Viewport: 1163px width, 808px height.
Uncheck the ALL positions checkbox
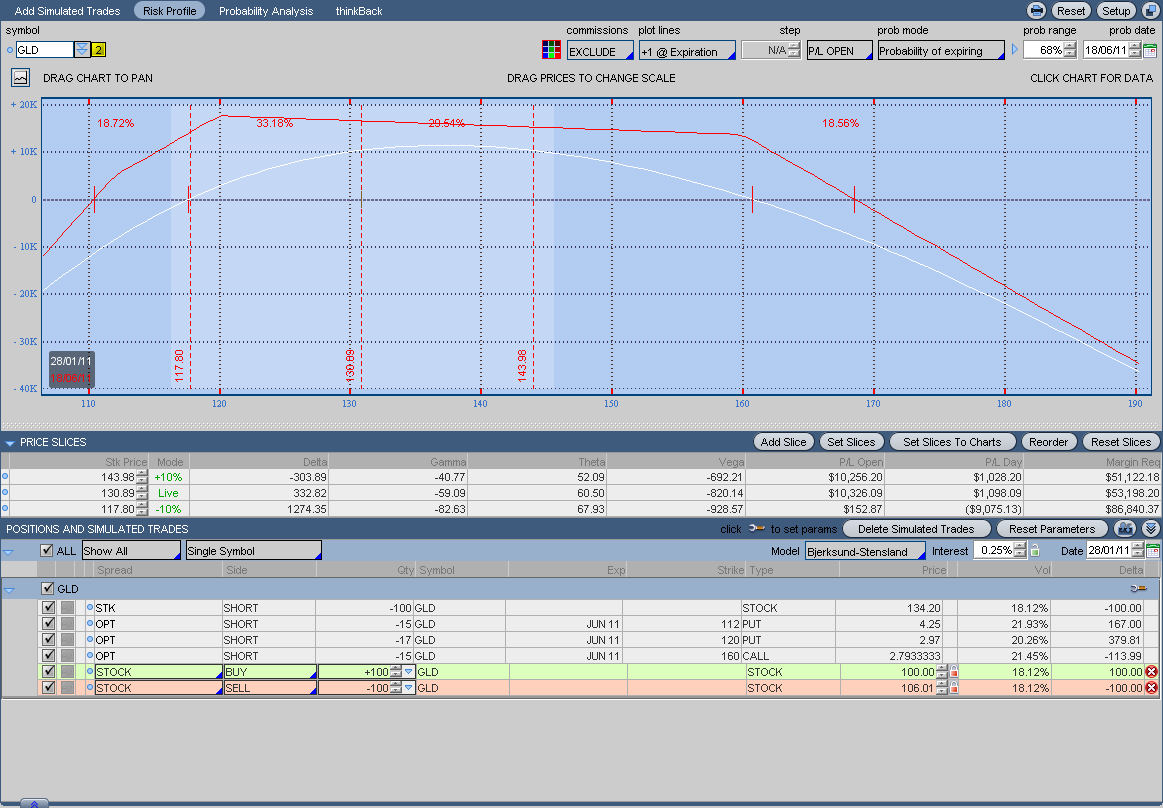(47, 551)
